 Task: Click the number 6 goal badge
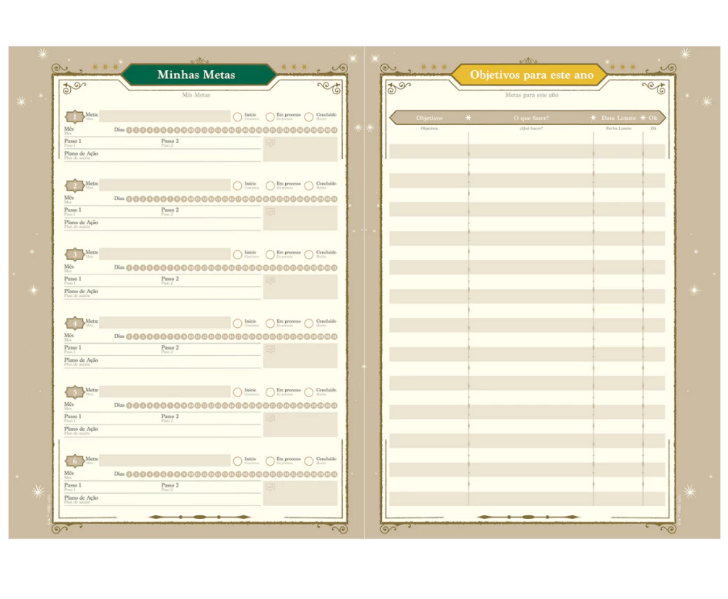(x=75, y=461)
